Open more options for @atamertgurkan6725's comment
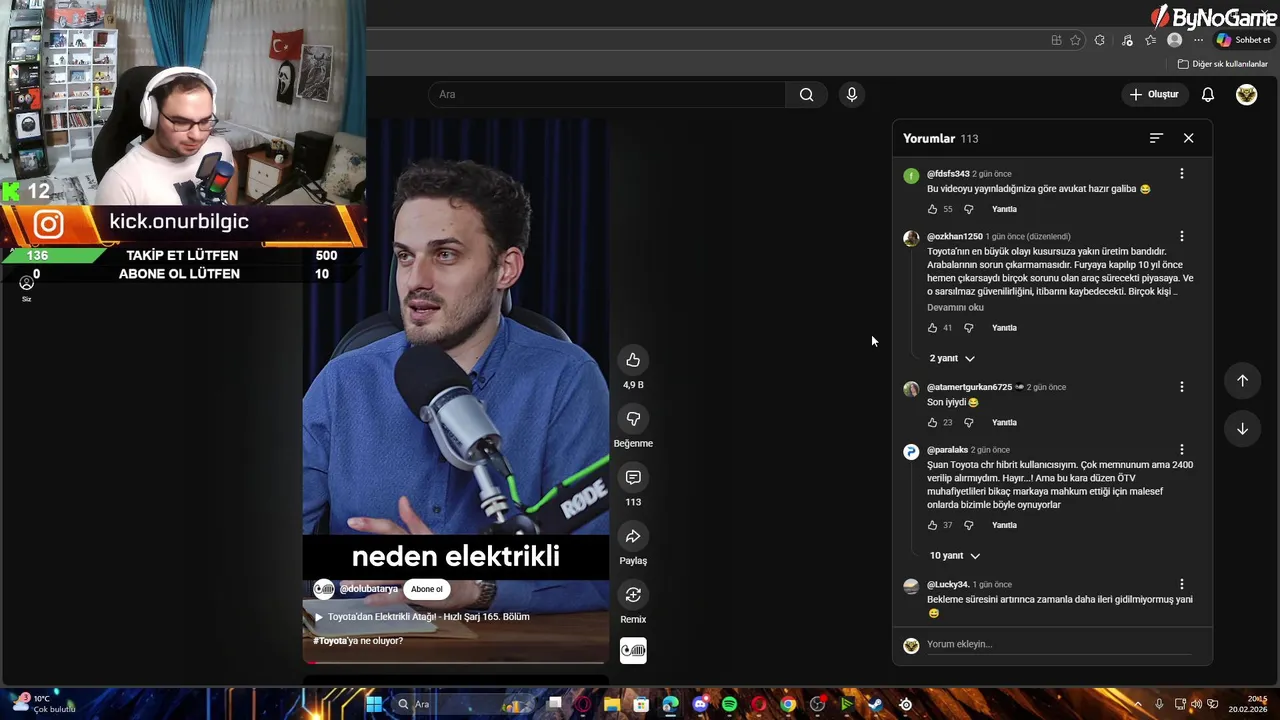 pyautogui.click(x=1181, y=387)
